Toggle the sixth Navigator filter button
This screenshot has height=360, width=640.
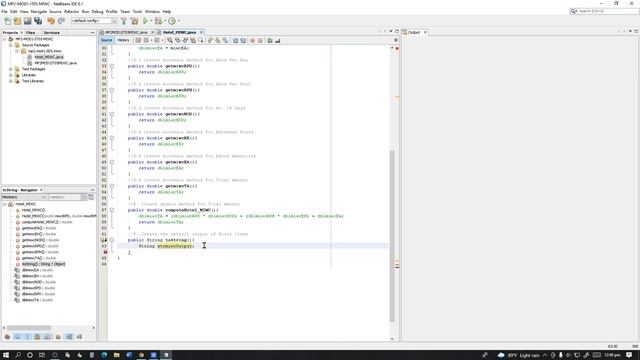[x=58, y=337]
